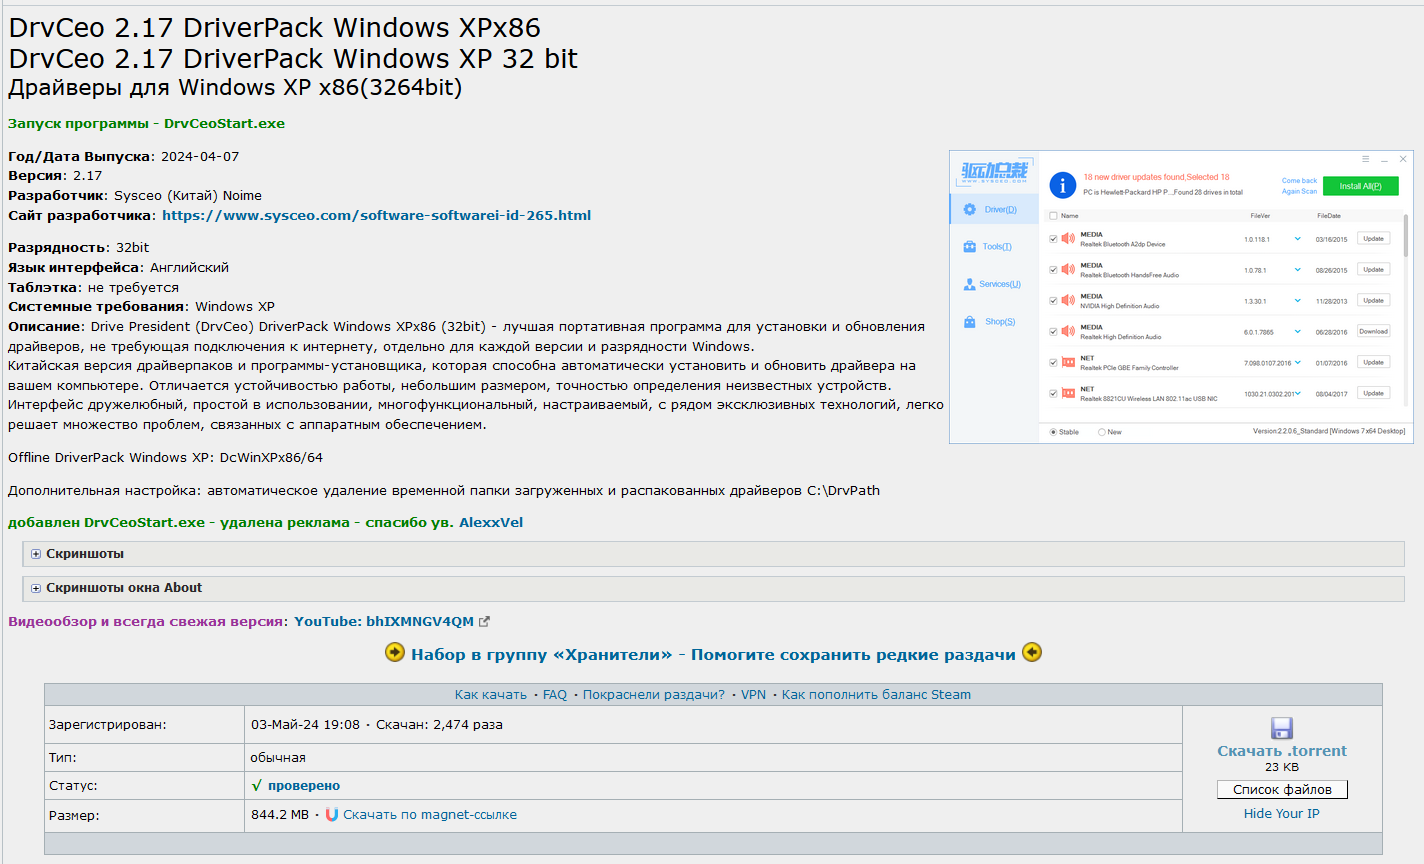This screenshot has width=1424, height=864.
Task: Open 'Как пополнить баланс Steam' link
Action: click(876, 695)
